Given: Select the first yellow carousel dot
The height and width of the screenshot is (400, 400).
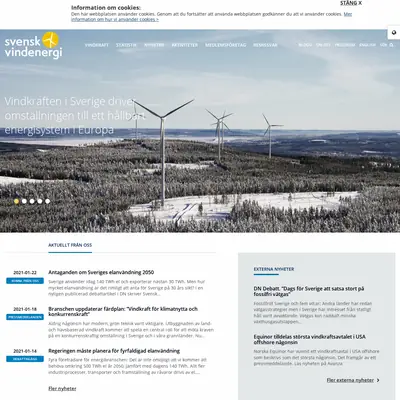Looking at the screenshot, I should tap(16, 201).
